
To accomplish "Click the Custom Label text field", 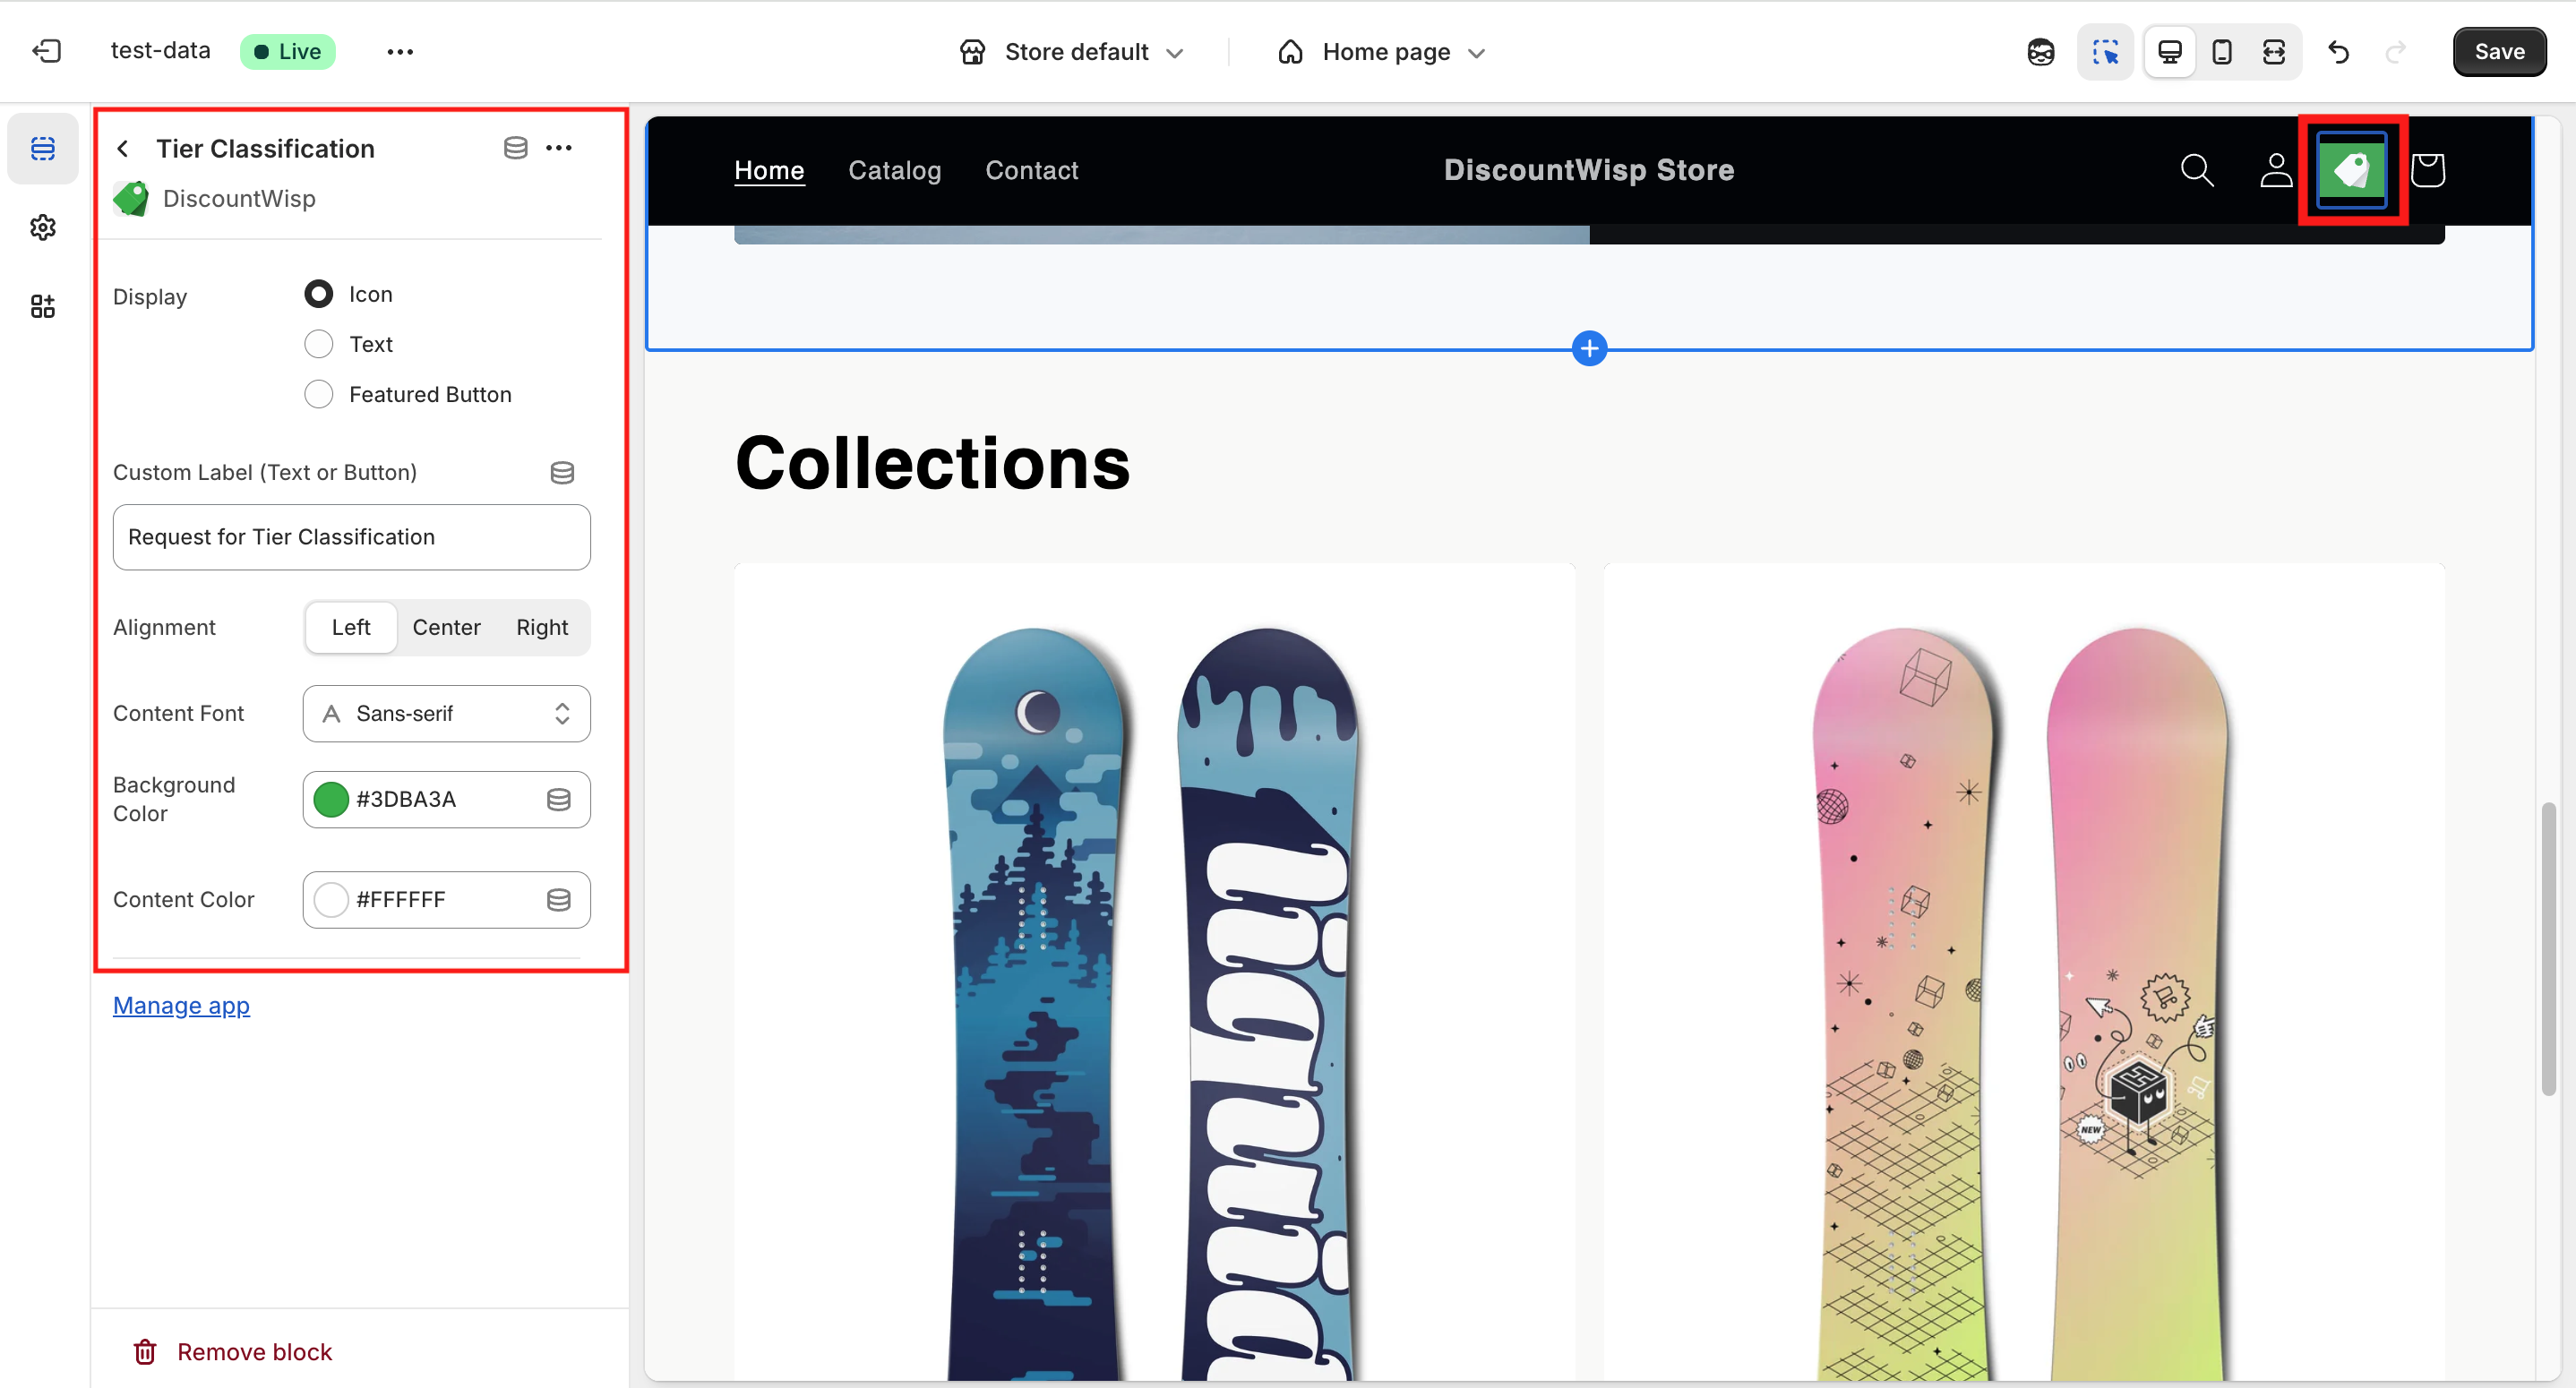I will click(x=351, y=537).
